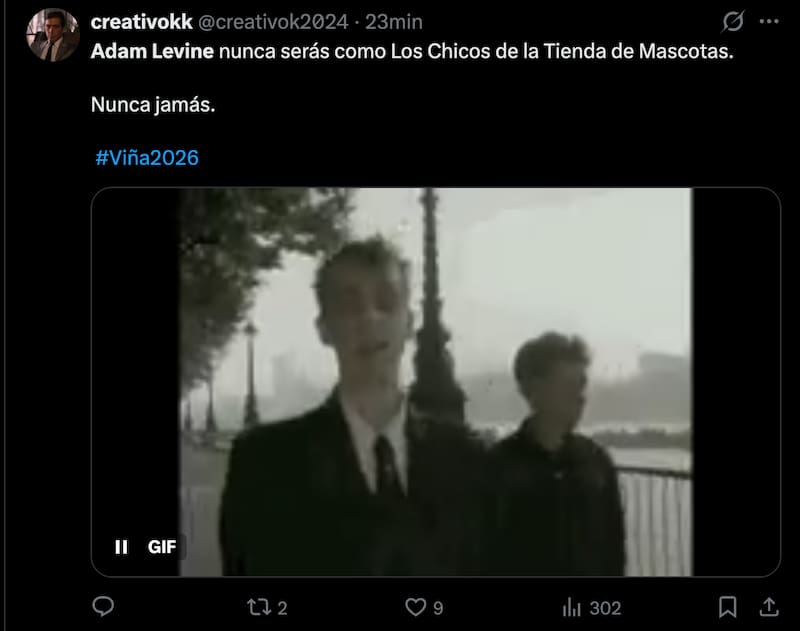View tweet analytics via the bar chart icon
Image resolution: width=800 pixels, height=631 pixels.
(x=571, y=607)
